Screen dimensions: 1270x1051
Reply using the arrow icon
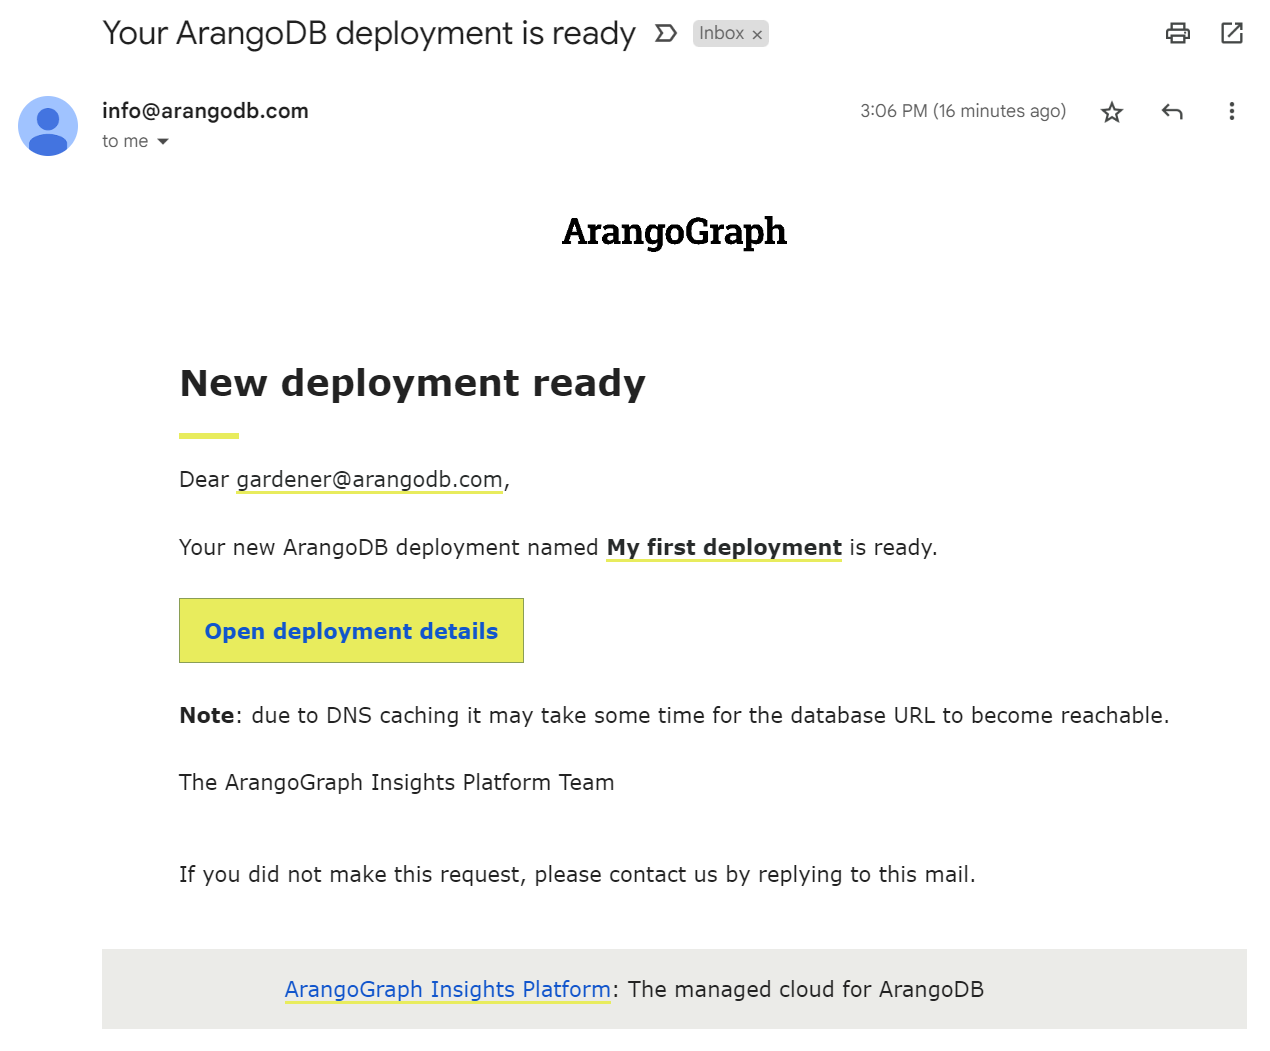click(1172, 112)
